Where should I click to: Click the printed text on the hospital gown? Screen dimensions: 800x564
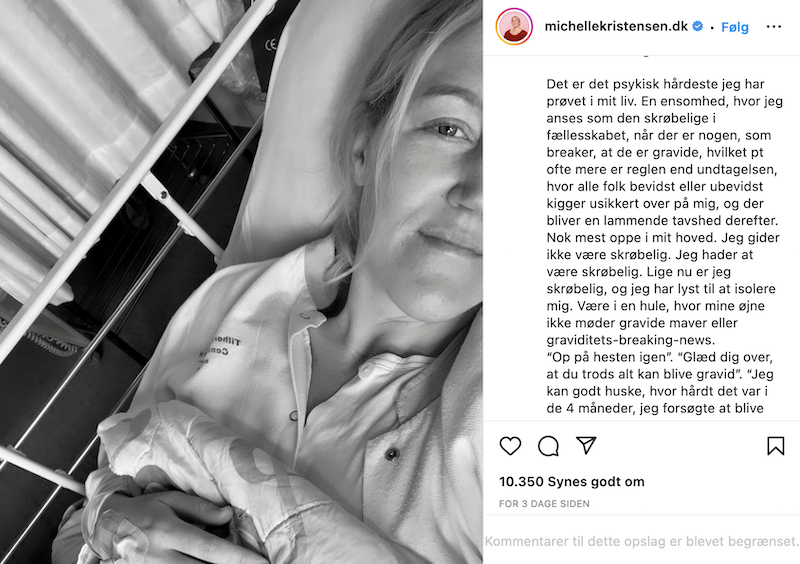click(219, 350)
